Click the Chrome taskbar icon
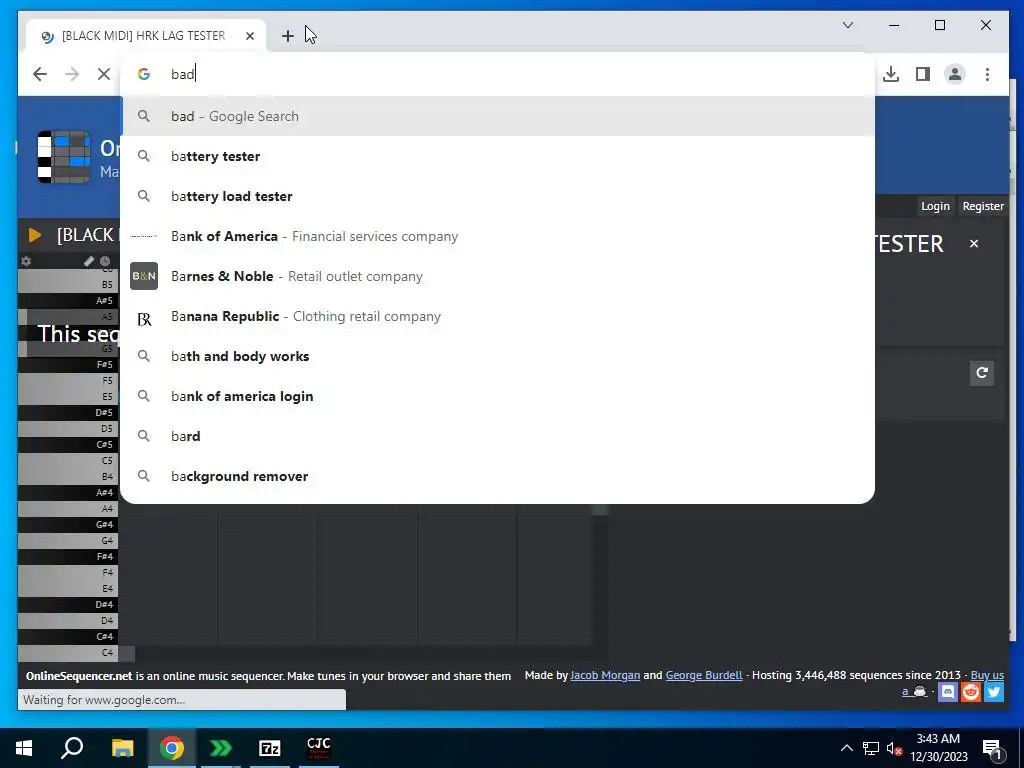 [x=172, y=748]
